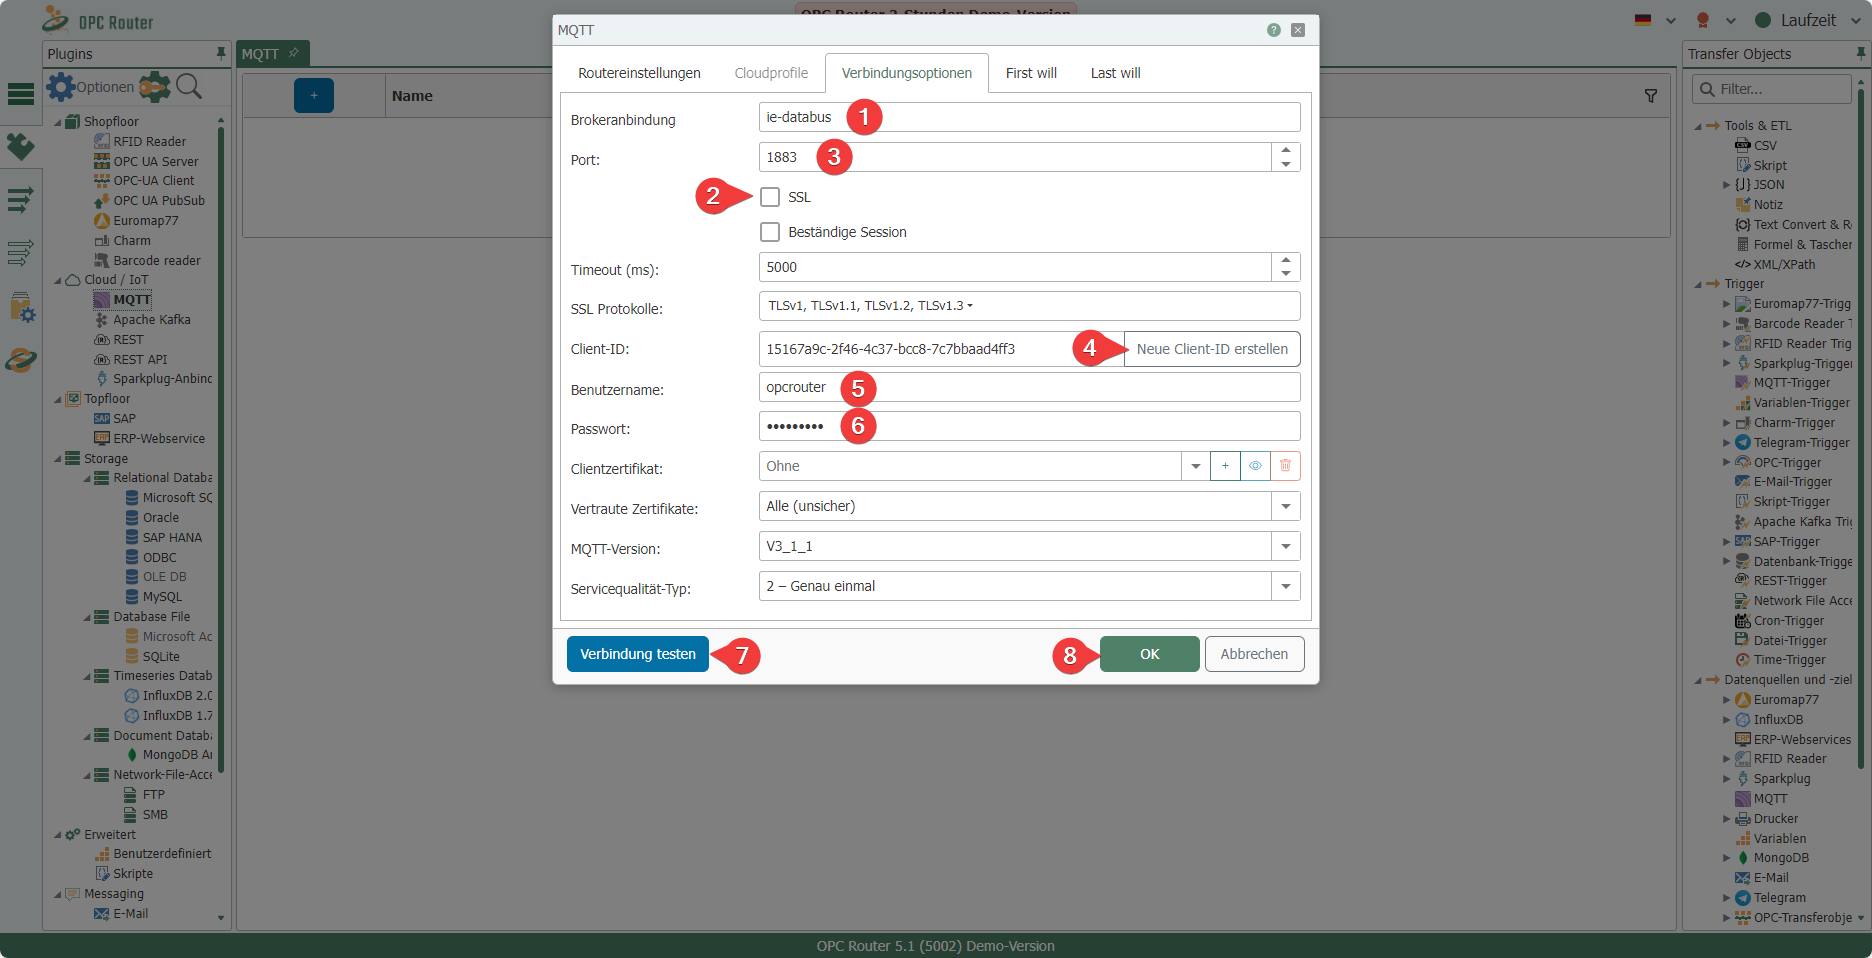Viewport: 1872px width, 958px height.
Task: Select the MQTT plugin in Cloud / IoT
Action: click(x=131, y=300)
